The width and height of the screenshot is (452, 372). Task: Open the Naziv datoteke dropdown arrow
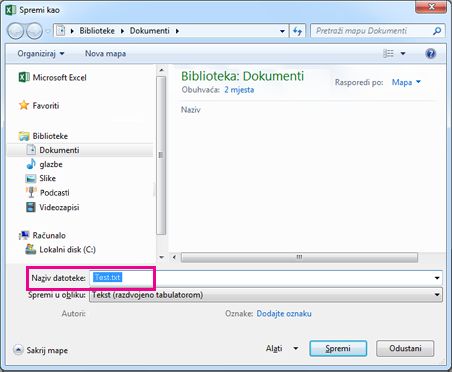(x=437, y=278)
